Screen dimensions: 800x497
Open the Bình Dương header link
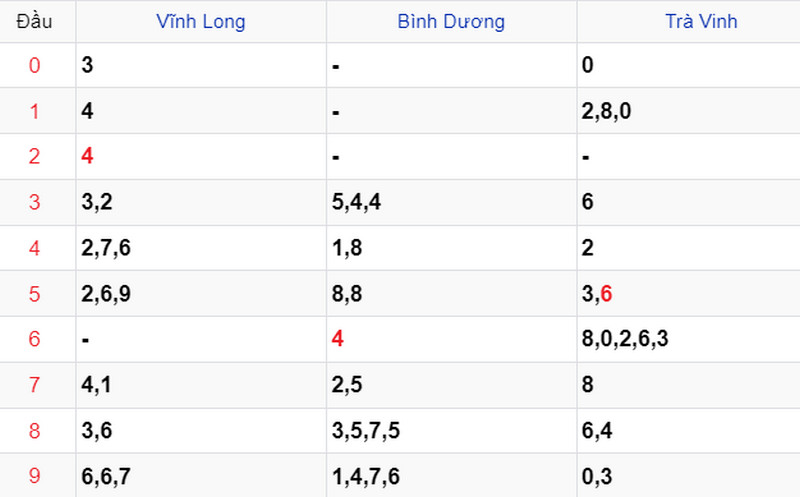pyautogui.click(x=451, y=21)
